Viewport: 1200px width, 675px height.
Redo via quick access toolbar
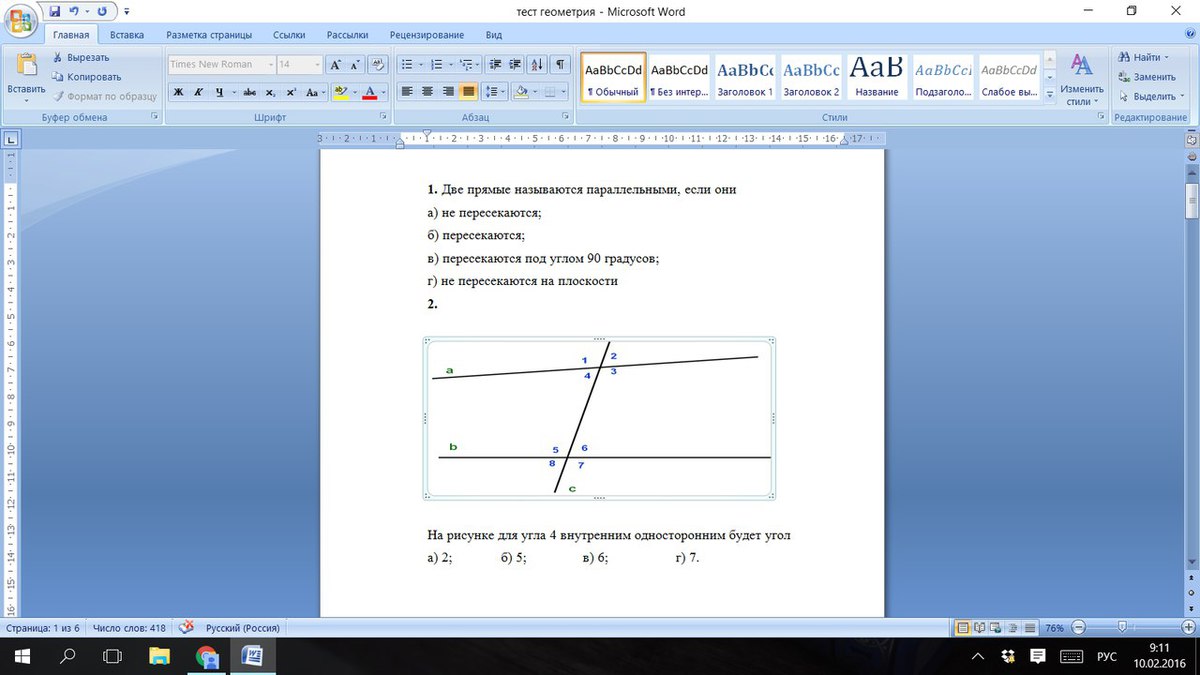point(101,11)
